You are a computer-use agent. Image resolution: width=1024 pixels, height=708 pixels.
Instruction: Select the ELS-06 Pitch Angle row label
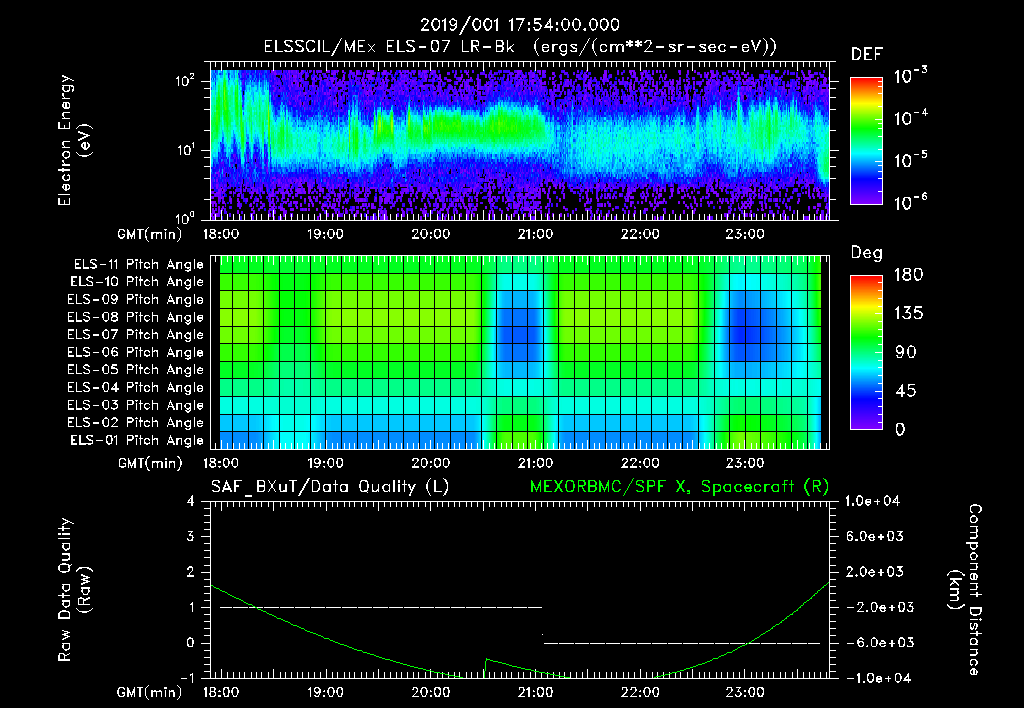pyautogui.click(x=136, y=353)
